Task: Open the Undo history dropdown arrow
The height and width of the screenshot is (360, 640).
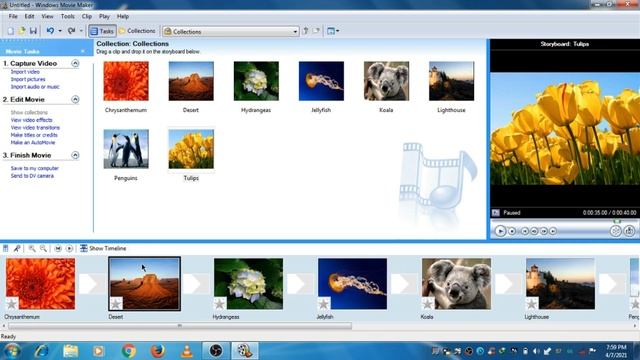Action: click(60, 31)
